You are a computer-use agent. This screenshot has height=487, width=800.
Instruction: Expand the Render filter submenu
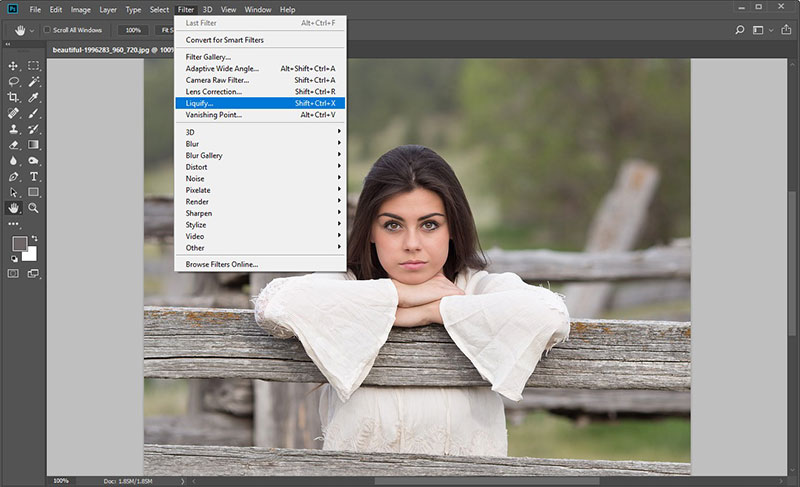pos(260,201)
